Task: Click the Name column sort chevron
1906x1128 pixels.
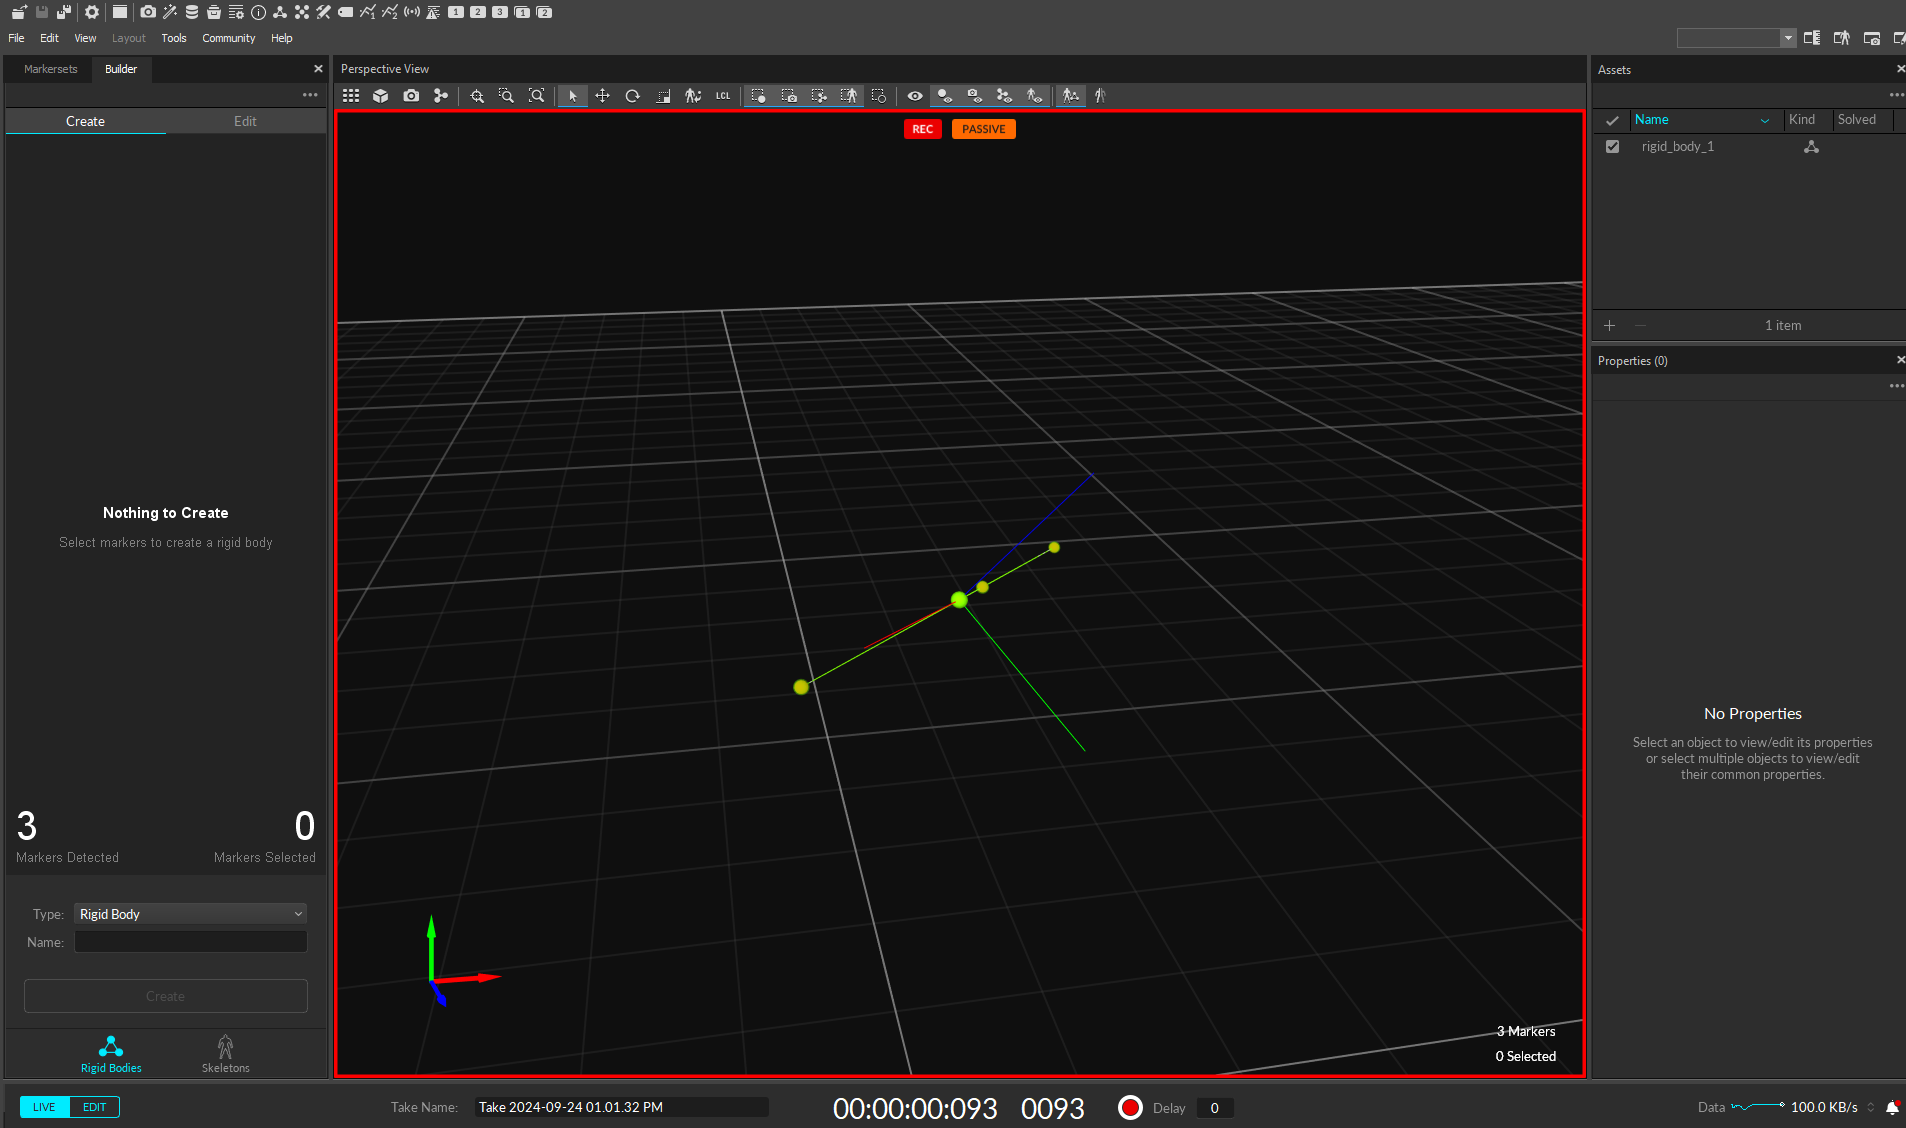Action: coord(1764,120)
